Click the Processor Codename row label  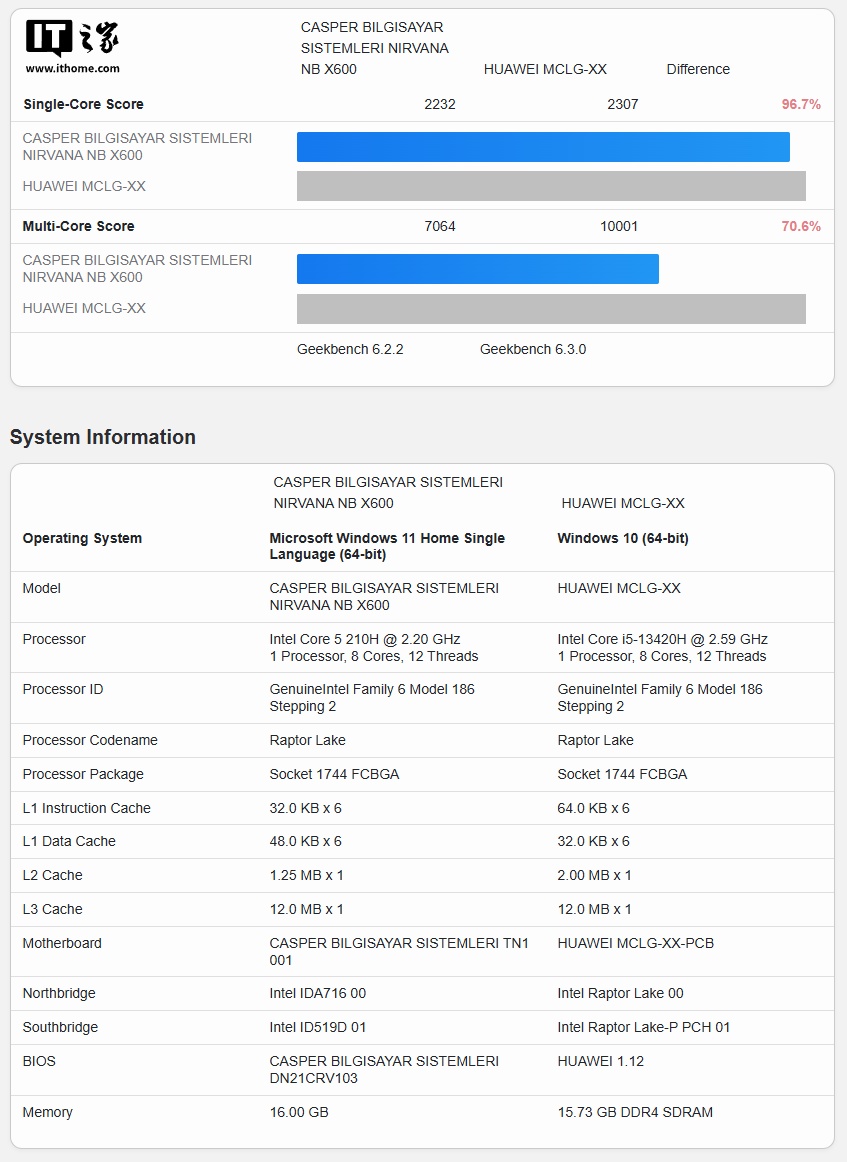[90, 740]
